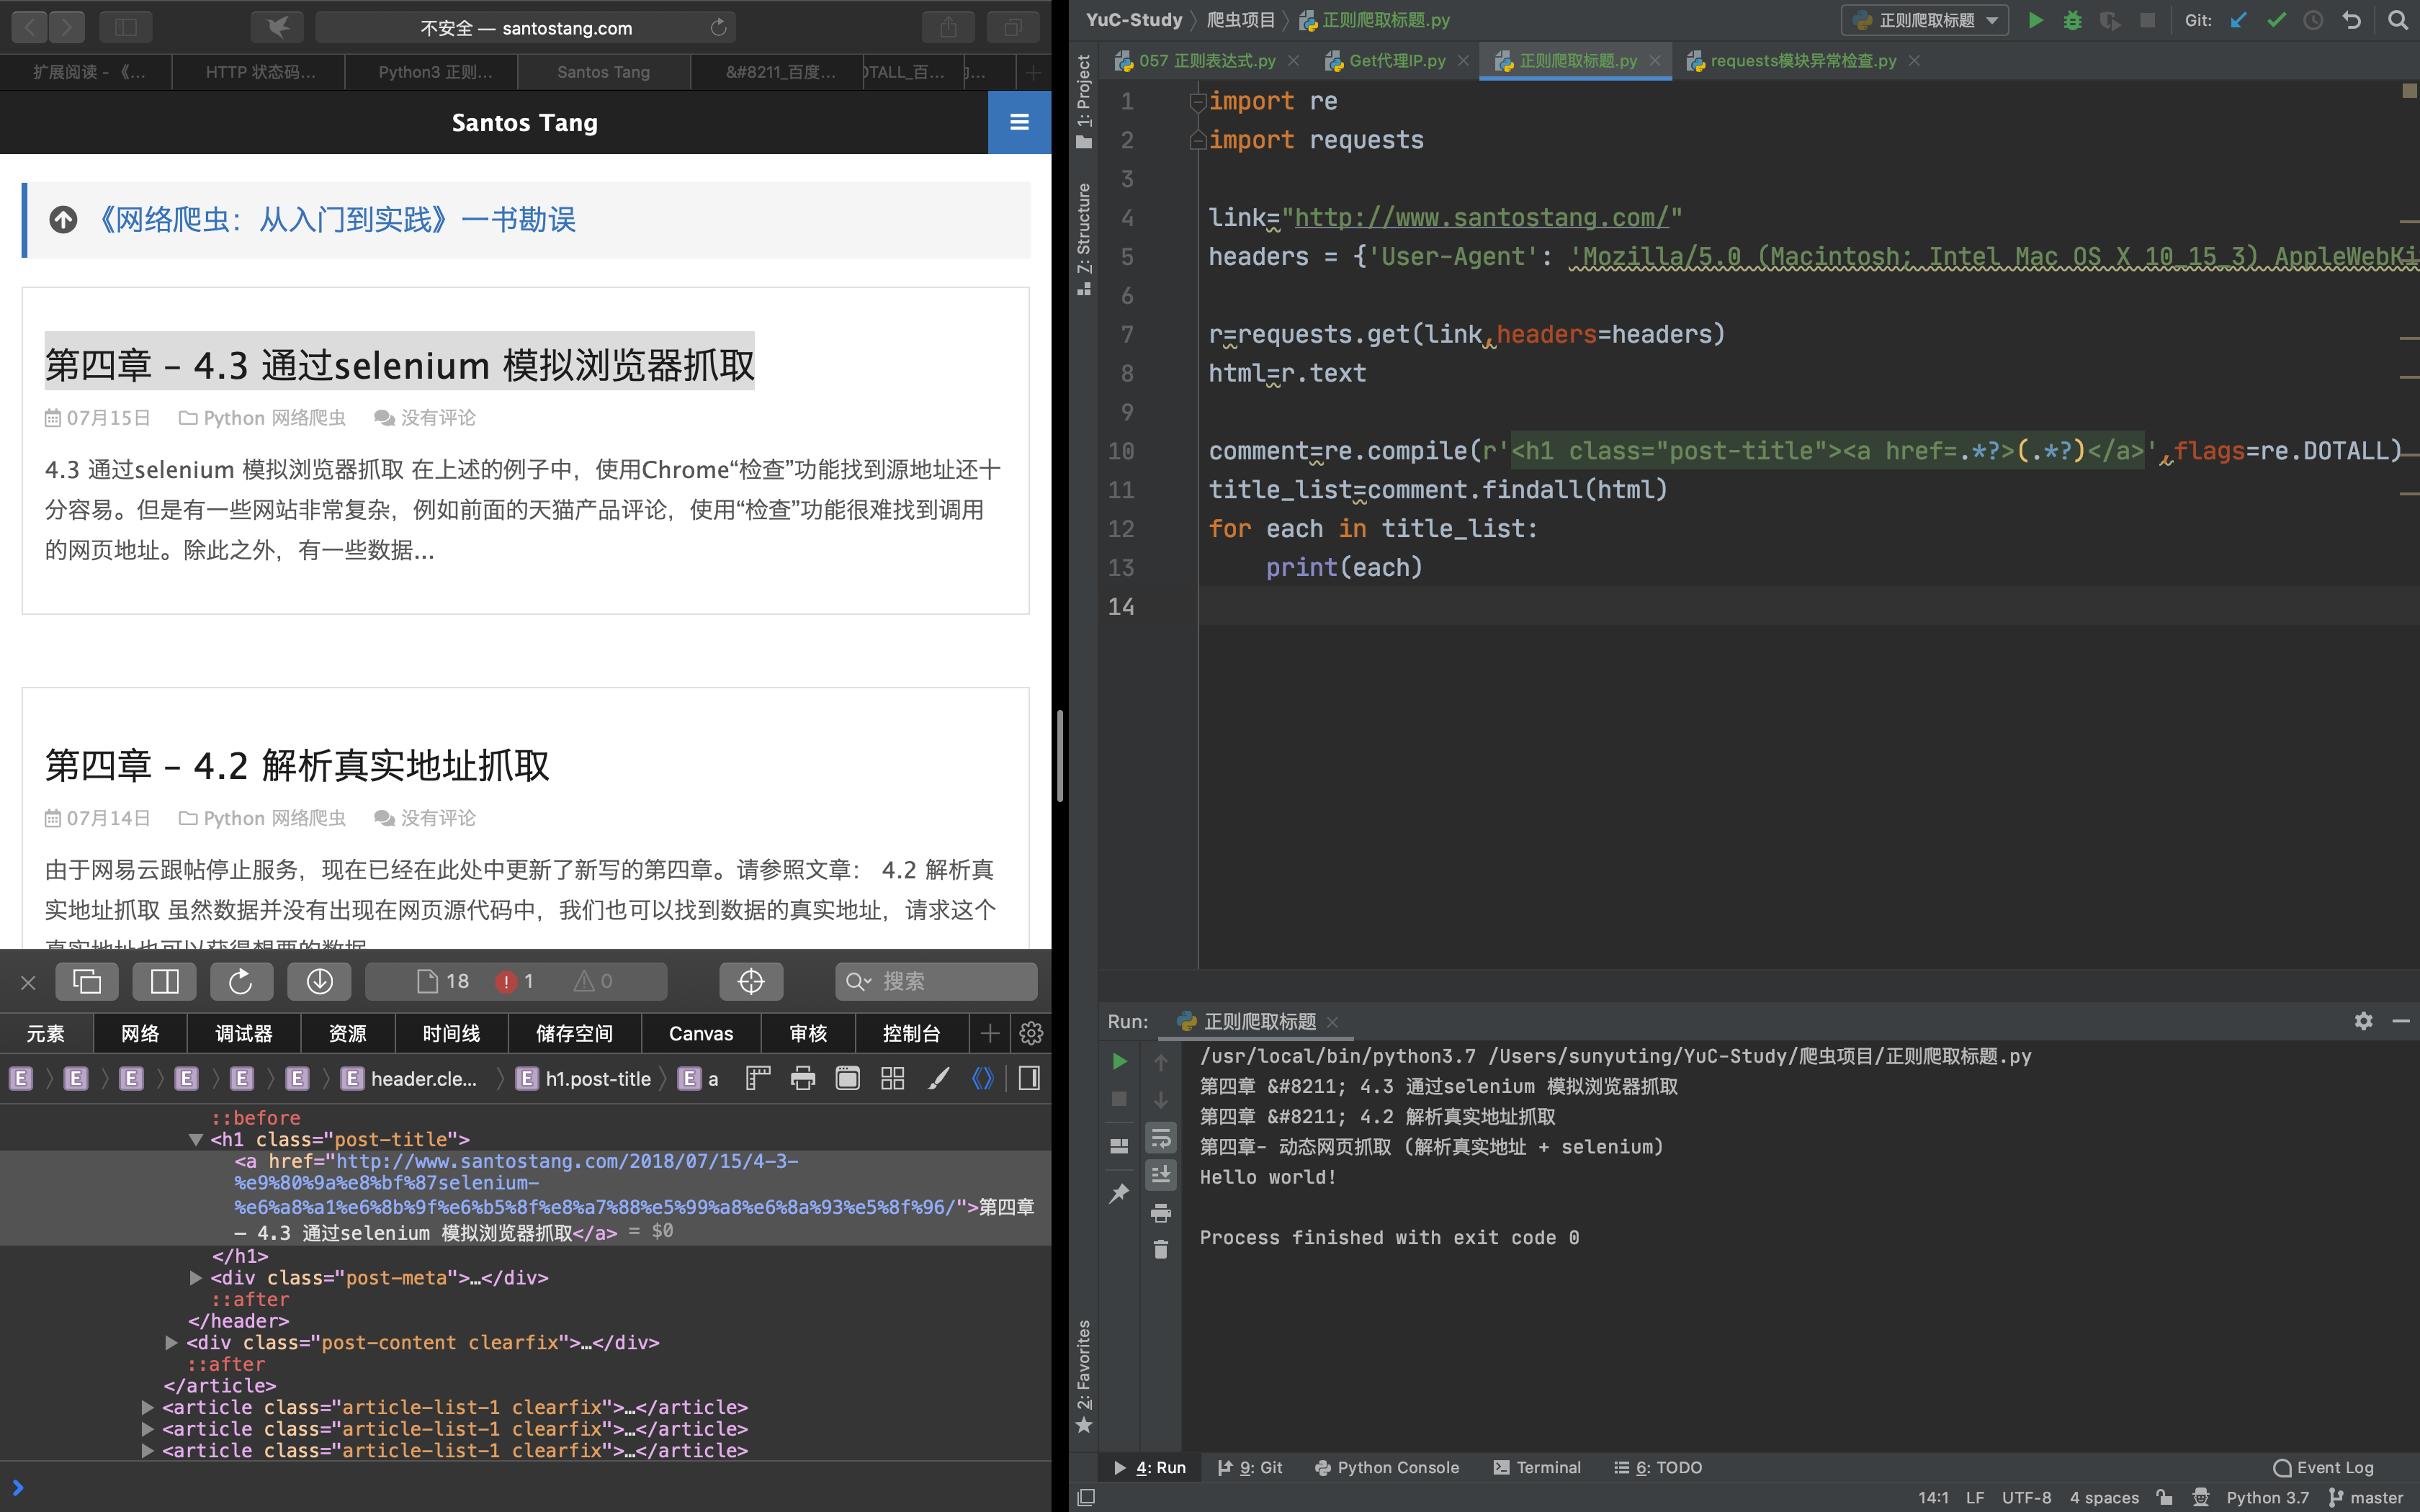Rerun script from Run panel green arrow
This screenshot has width=2420, height=1512.
(x=1119, y=1061)
